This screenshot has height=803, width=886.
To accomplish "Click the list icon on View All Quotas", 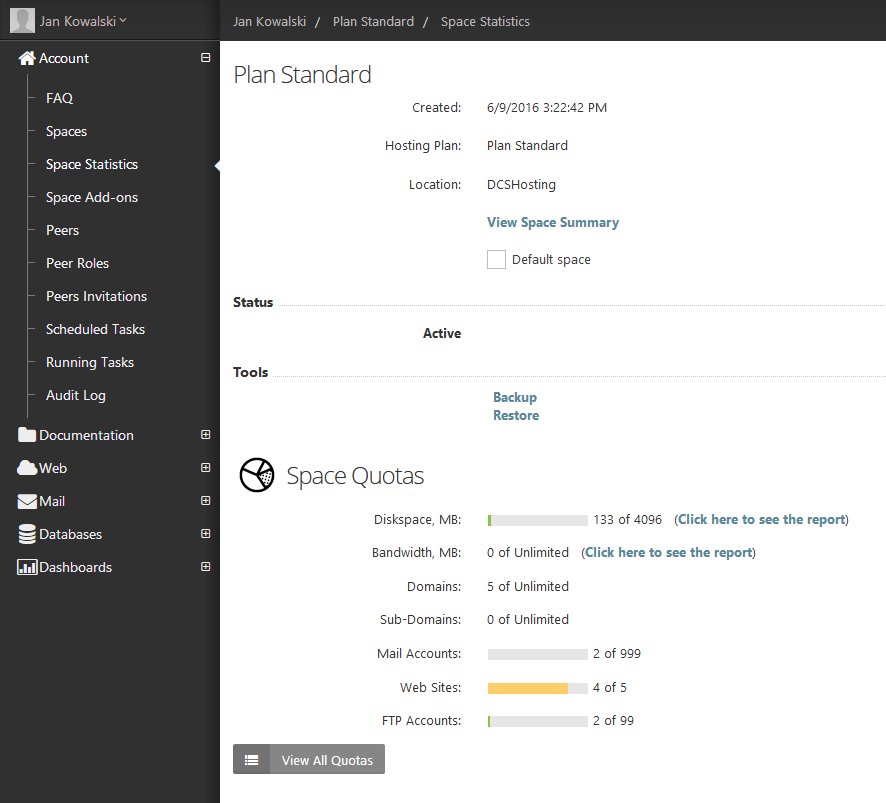I will coord(251,760).
